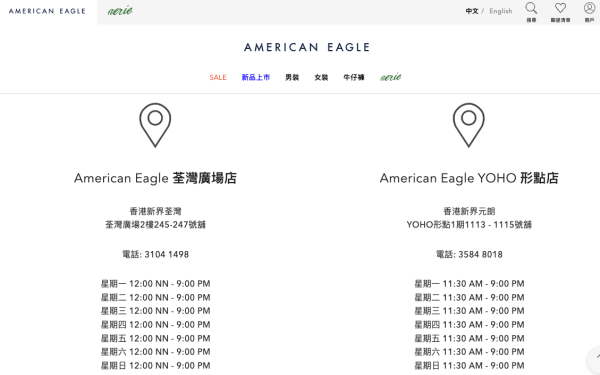Image resolution: width=600 pixels, height=375 pixels.
Task: Open the search magnifier icon
Action: click(531, 8)
